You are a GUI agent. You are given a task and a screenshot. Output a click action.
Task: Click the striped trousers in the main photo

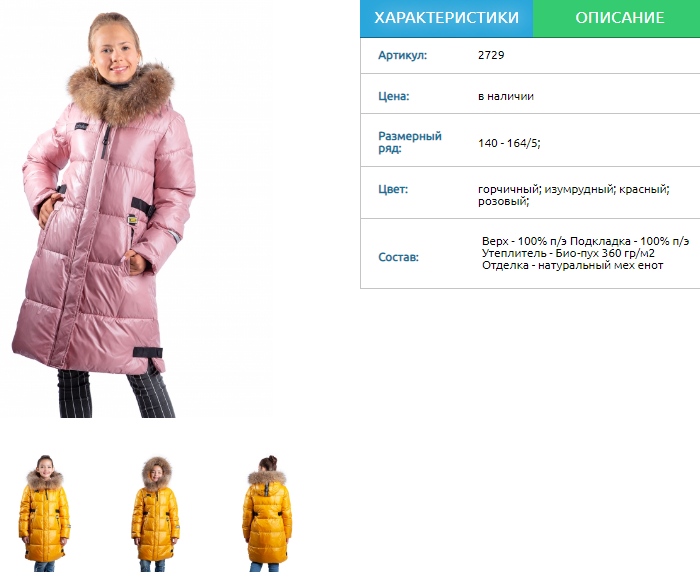[x=116, y=393]
